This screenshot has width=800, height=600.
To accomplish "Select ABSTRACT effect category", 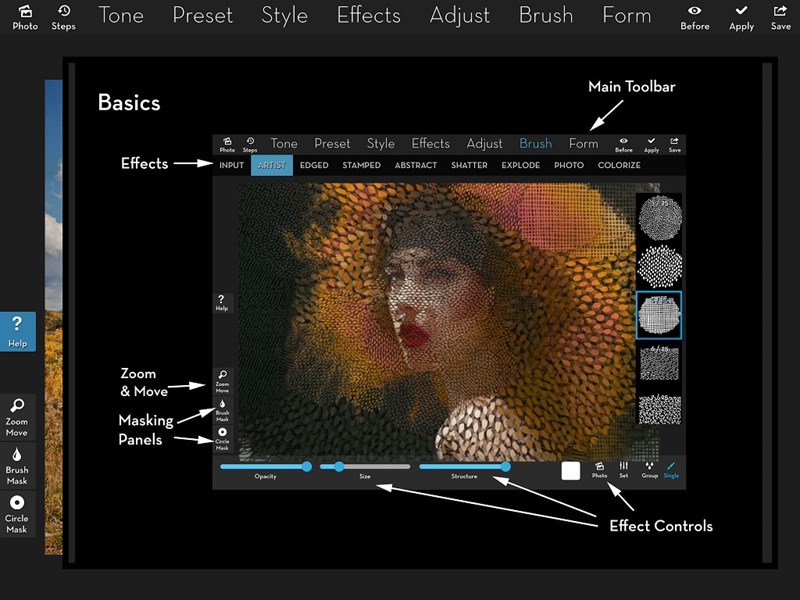I will [416, 165].
